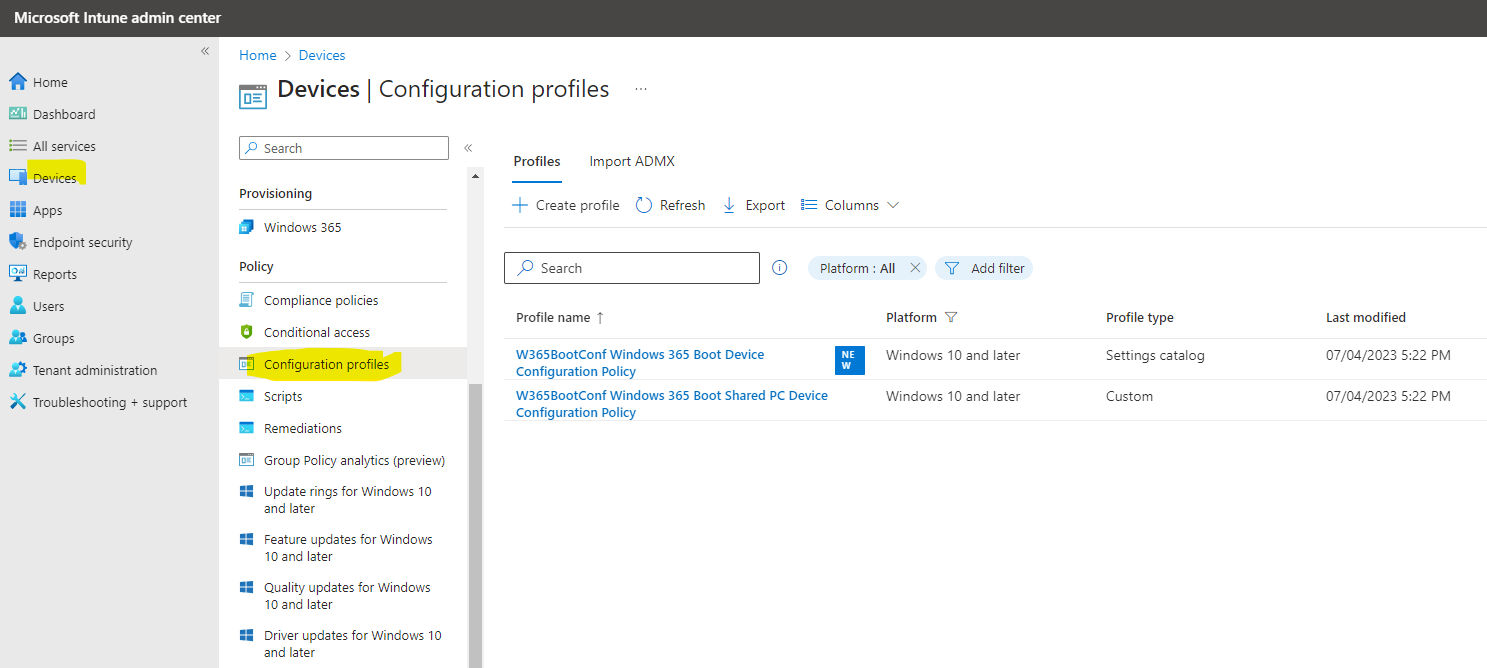Click the Export button
The height and width of the screenshot is (668, 1487).
(754, 205)
